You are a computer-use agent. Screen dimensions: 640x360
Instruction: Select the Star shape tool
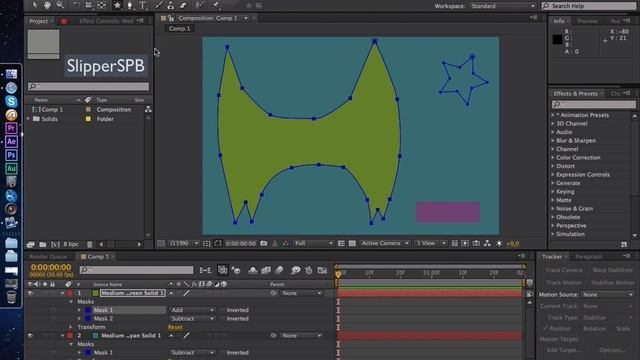pos(117,5)
